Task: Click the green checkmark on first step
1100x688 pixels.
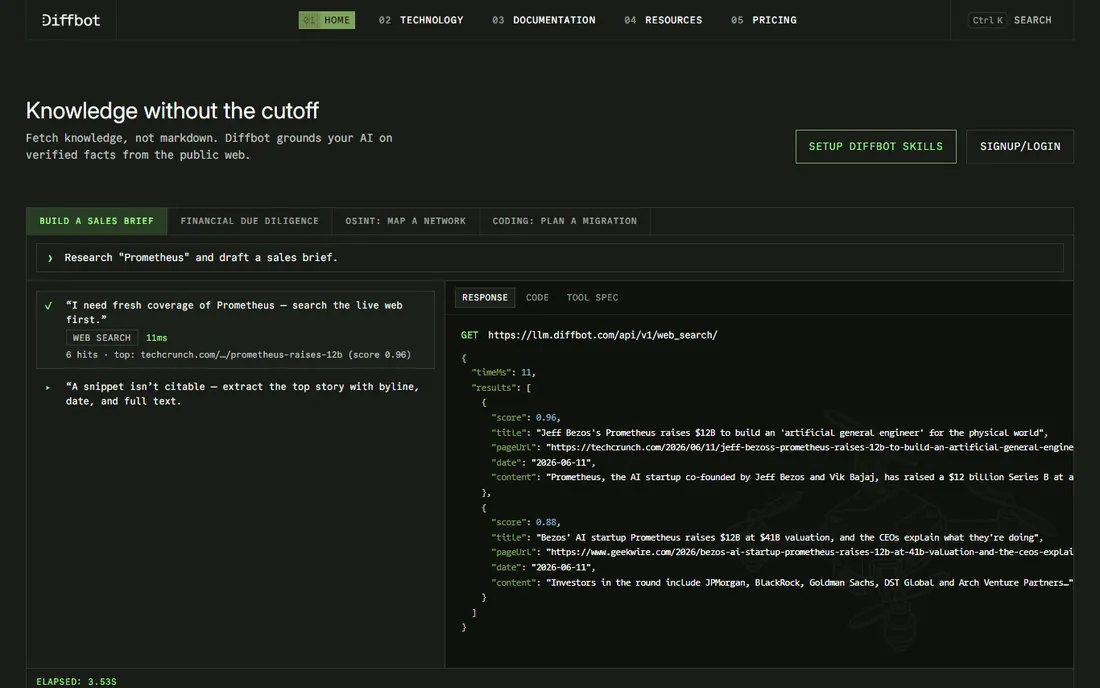Action: click(48, 306)
